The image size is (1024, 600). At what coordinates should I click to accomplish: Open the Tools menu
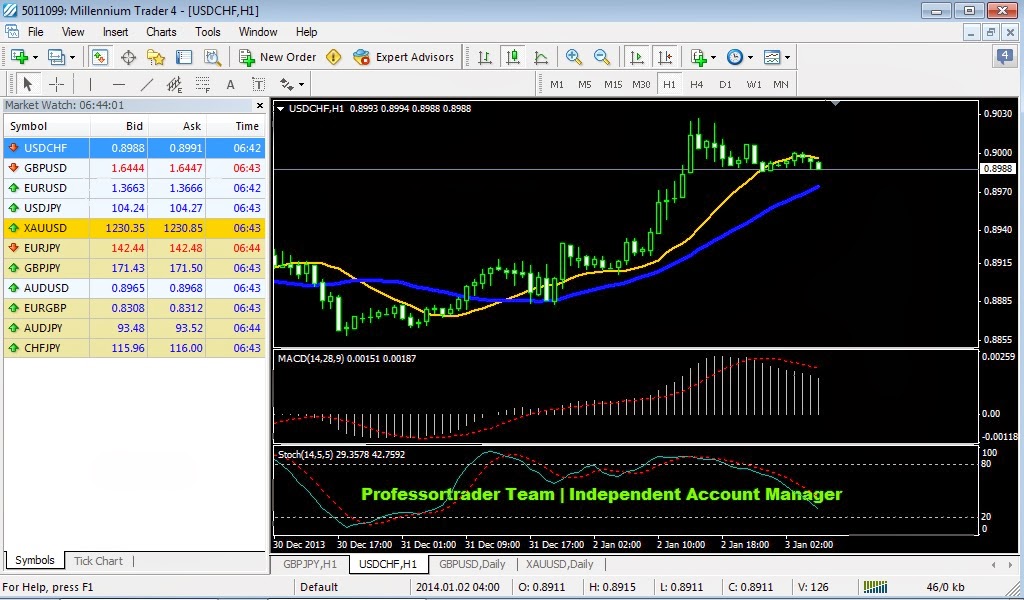coord(208,32)
